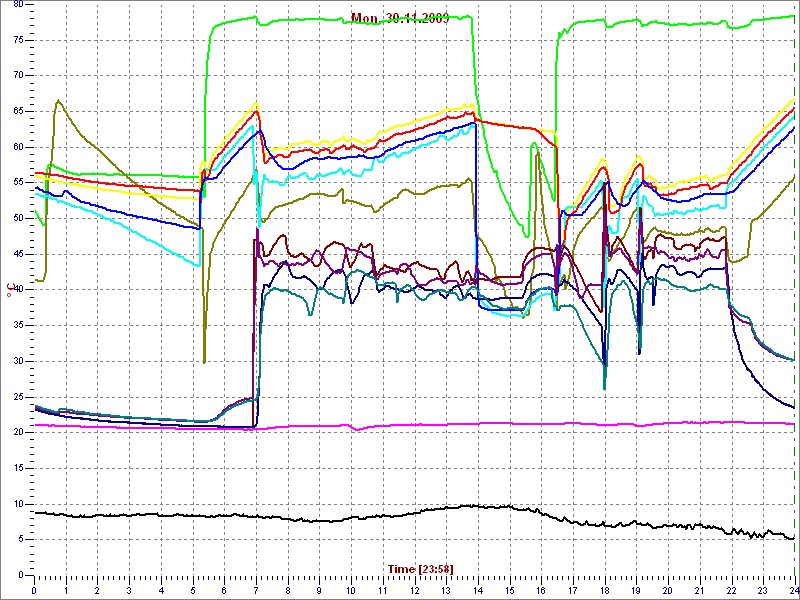Select the 65 temperature axis label
This screenshot has width=800, height=600.
18,111
